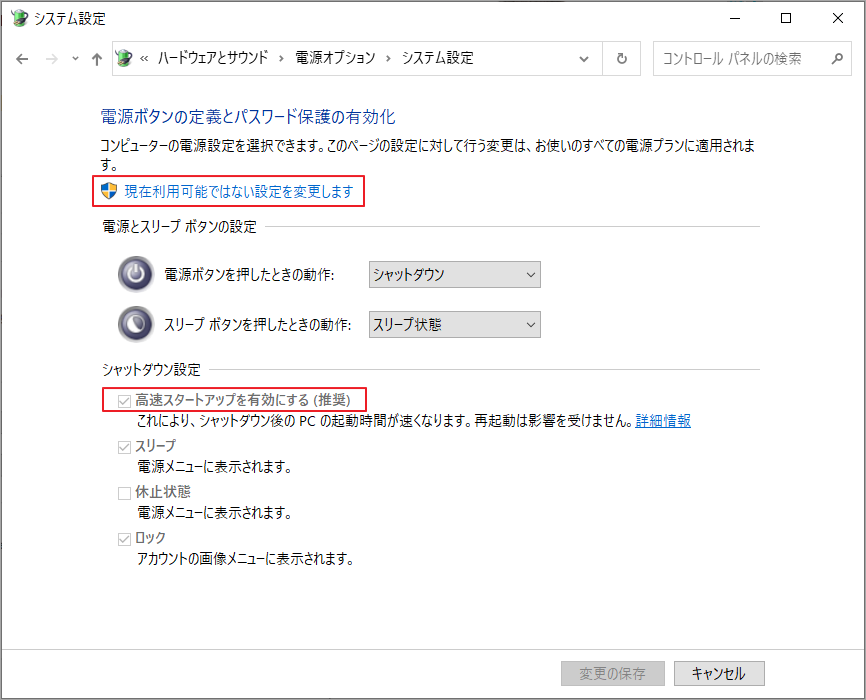Uncheck the ロック checkbox
866x700 pixels.
(x=124, y=537)
